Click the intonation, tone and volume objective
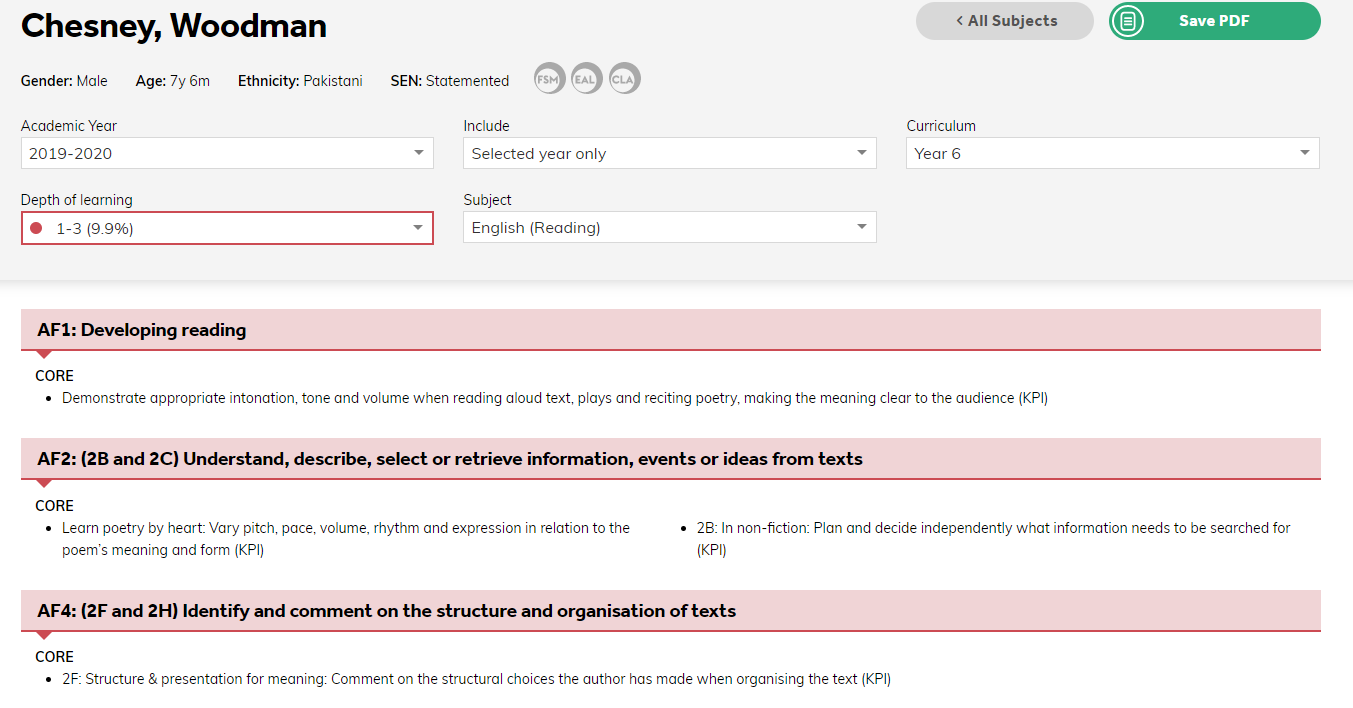The height and width of the screenshot is (708, 1353). click(555, 398)
